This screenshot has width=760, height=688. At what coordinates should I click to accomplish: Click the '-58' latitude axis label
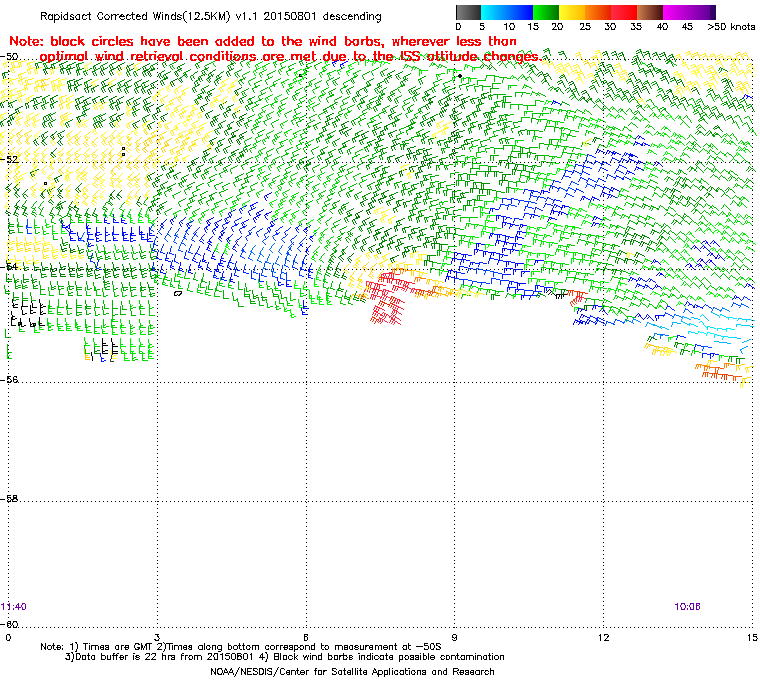[x=9, y=498]
